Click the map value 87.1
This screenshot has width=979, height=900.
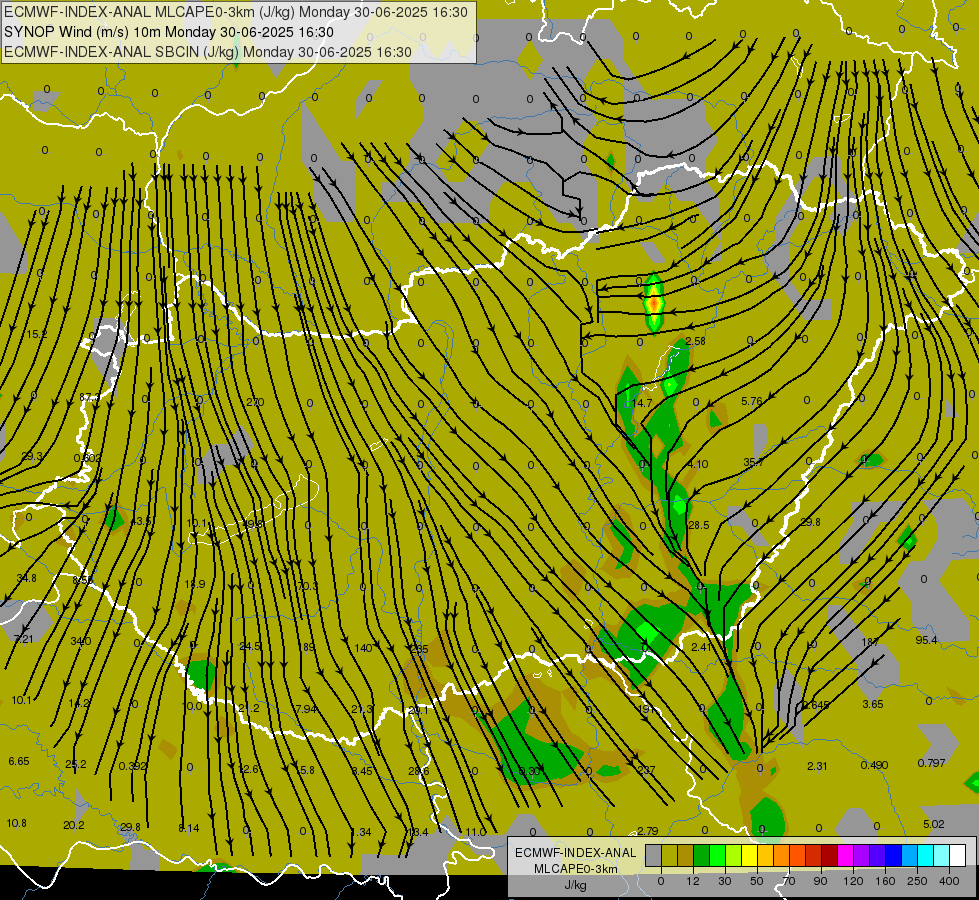[89, 397]
